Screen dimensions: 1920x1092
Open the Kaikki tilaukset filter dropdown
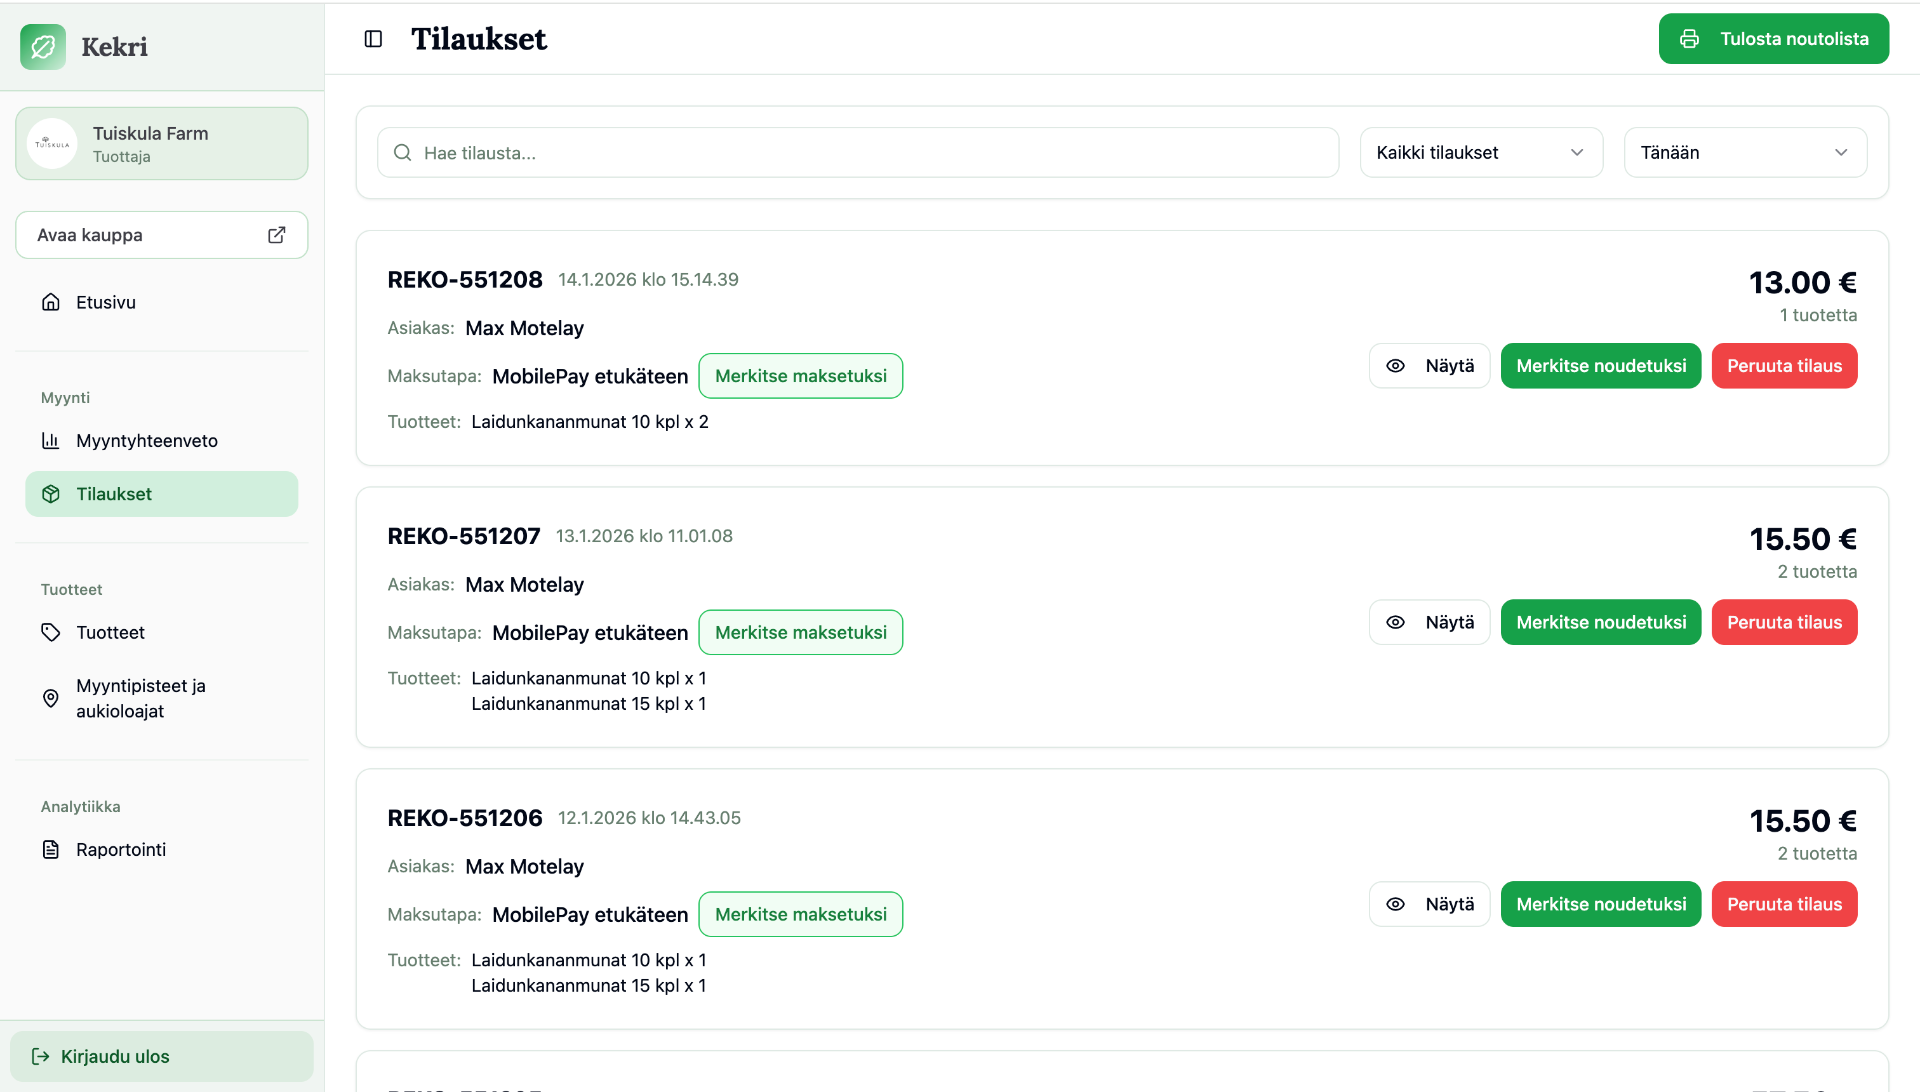[x=1481, y=153]
